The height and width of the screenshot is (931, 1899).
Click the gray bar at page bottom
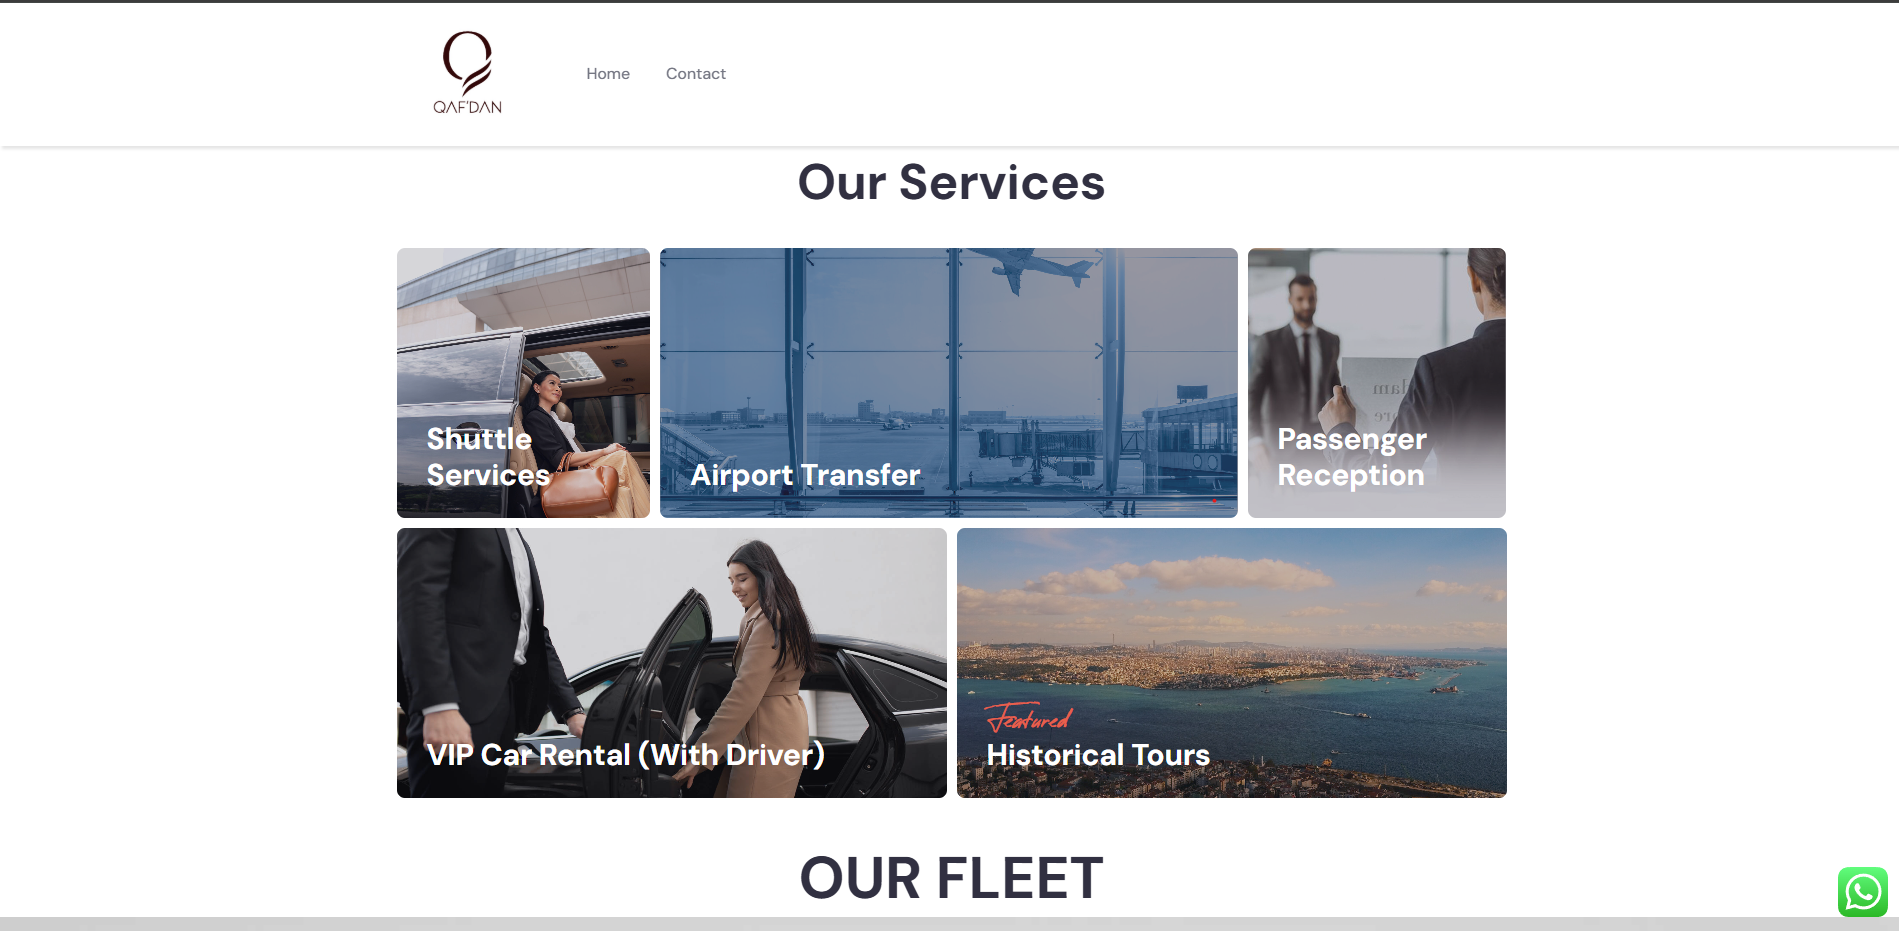click(949, 924)
